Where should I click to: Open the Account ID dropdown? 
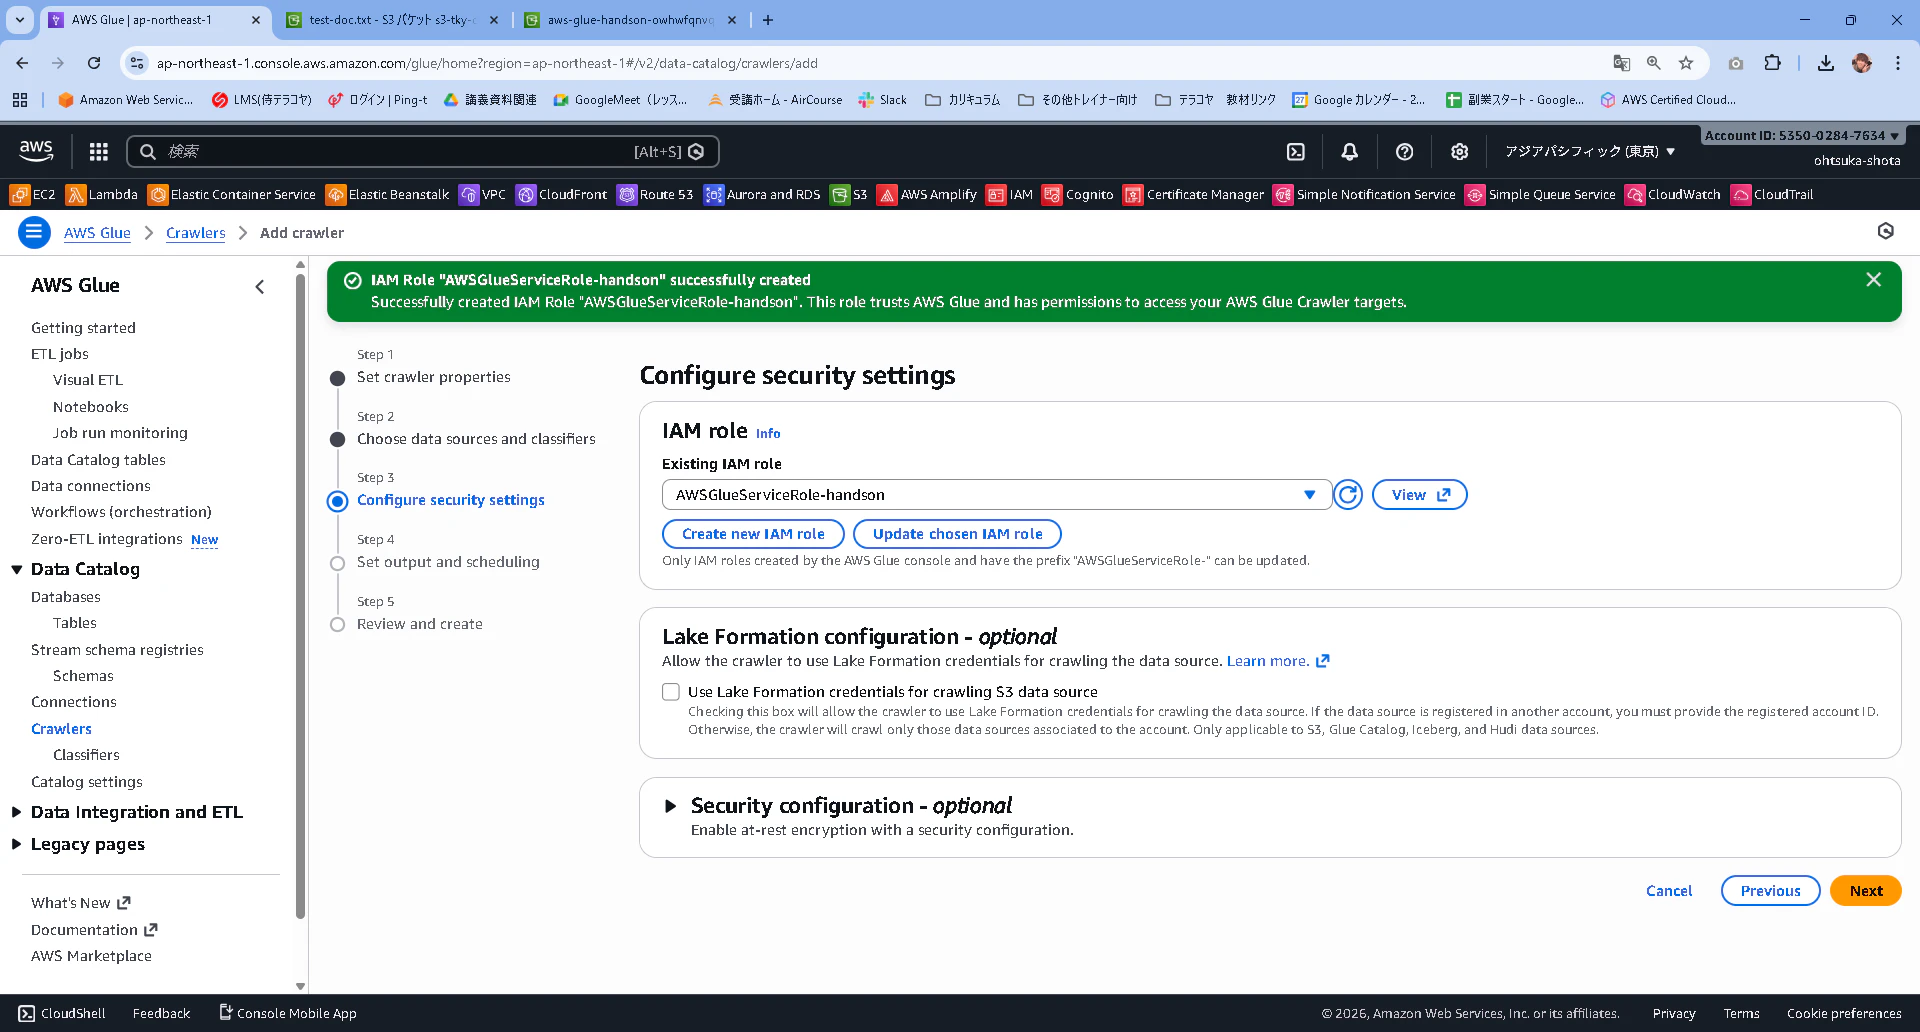coord(1802,135)
